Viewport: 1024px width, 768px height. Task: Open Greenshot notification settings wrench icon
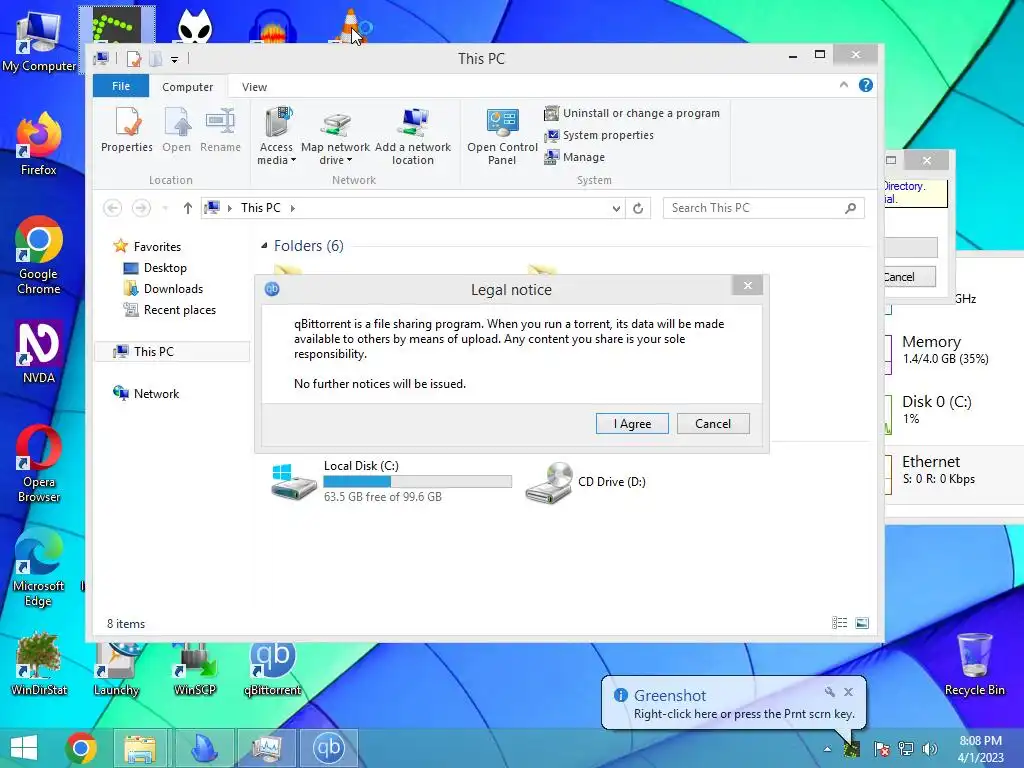tap(829, 692)
